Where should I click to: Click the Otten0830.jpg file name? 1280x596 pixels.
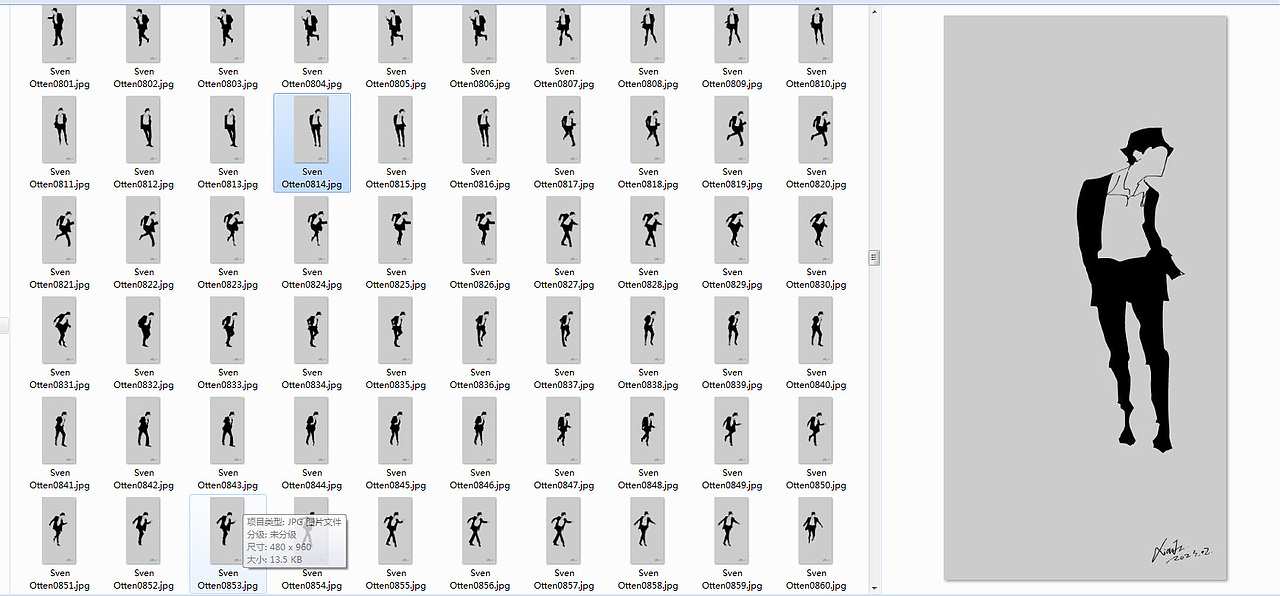816,278
